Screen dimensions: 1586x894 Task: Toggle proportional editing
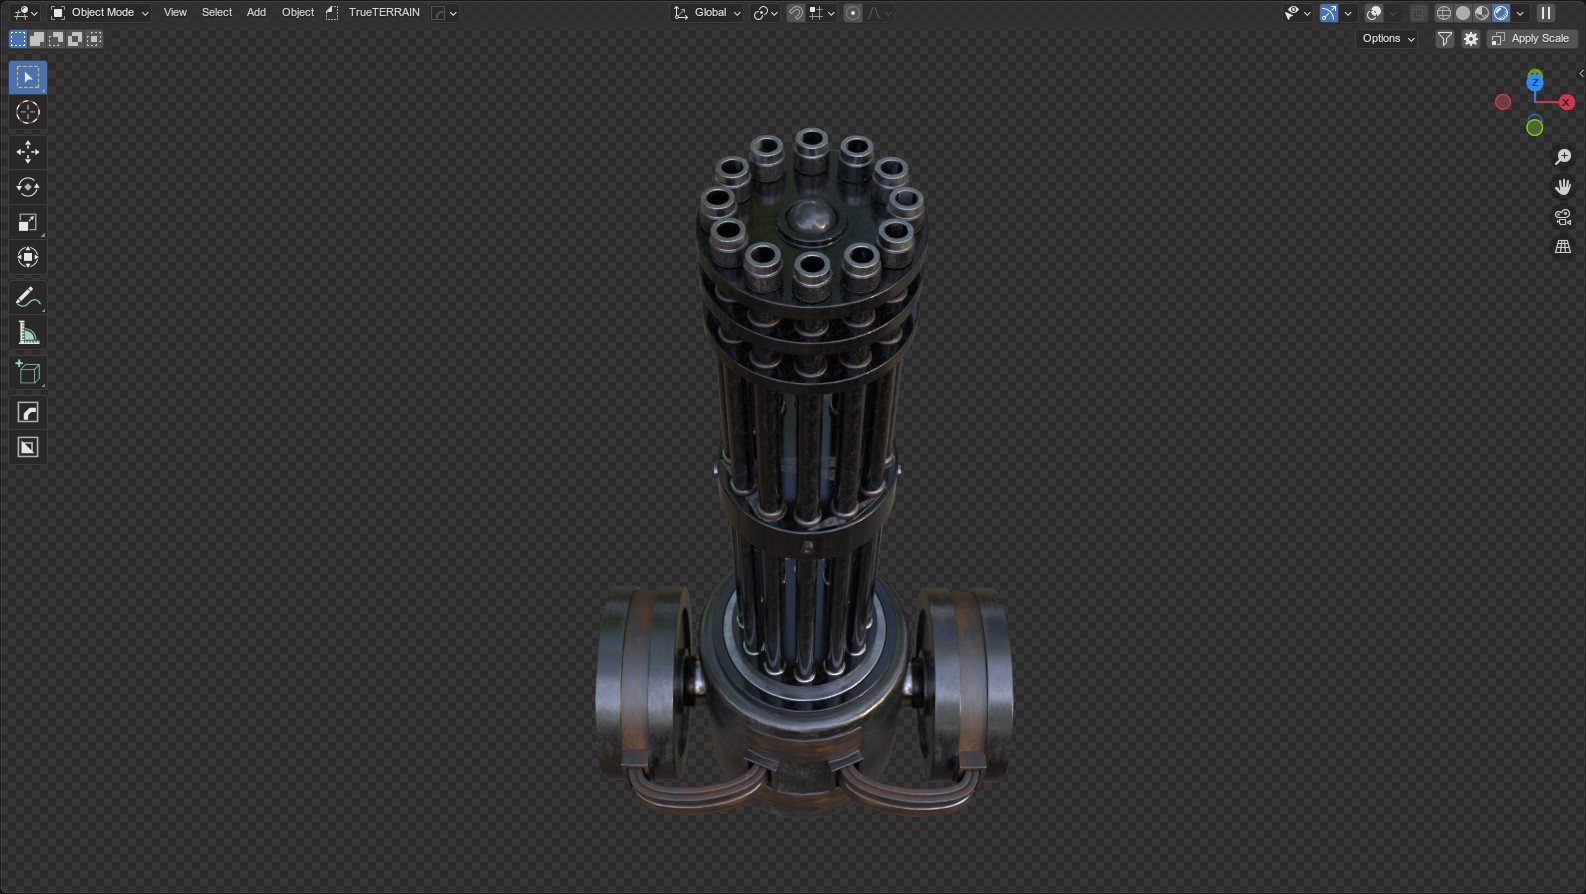(x=853, y=13)
